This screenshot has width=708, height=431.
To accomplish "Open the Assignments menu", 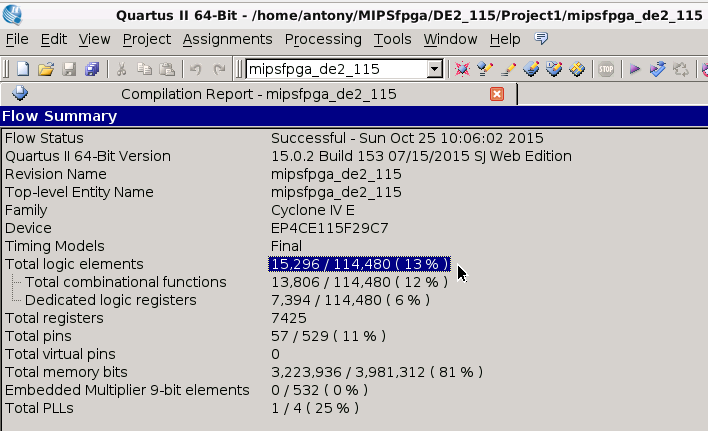I will [x=227, y=39].
